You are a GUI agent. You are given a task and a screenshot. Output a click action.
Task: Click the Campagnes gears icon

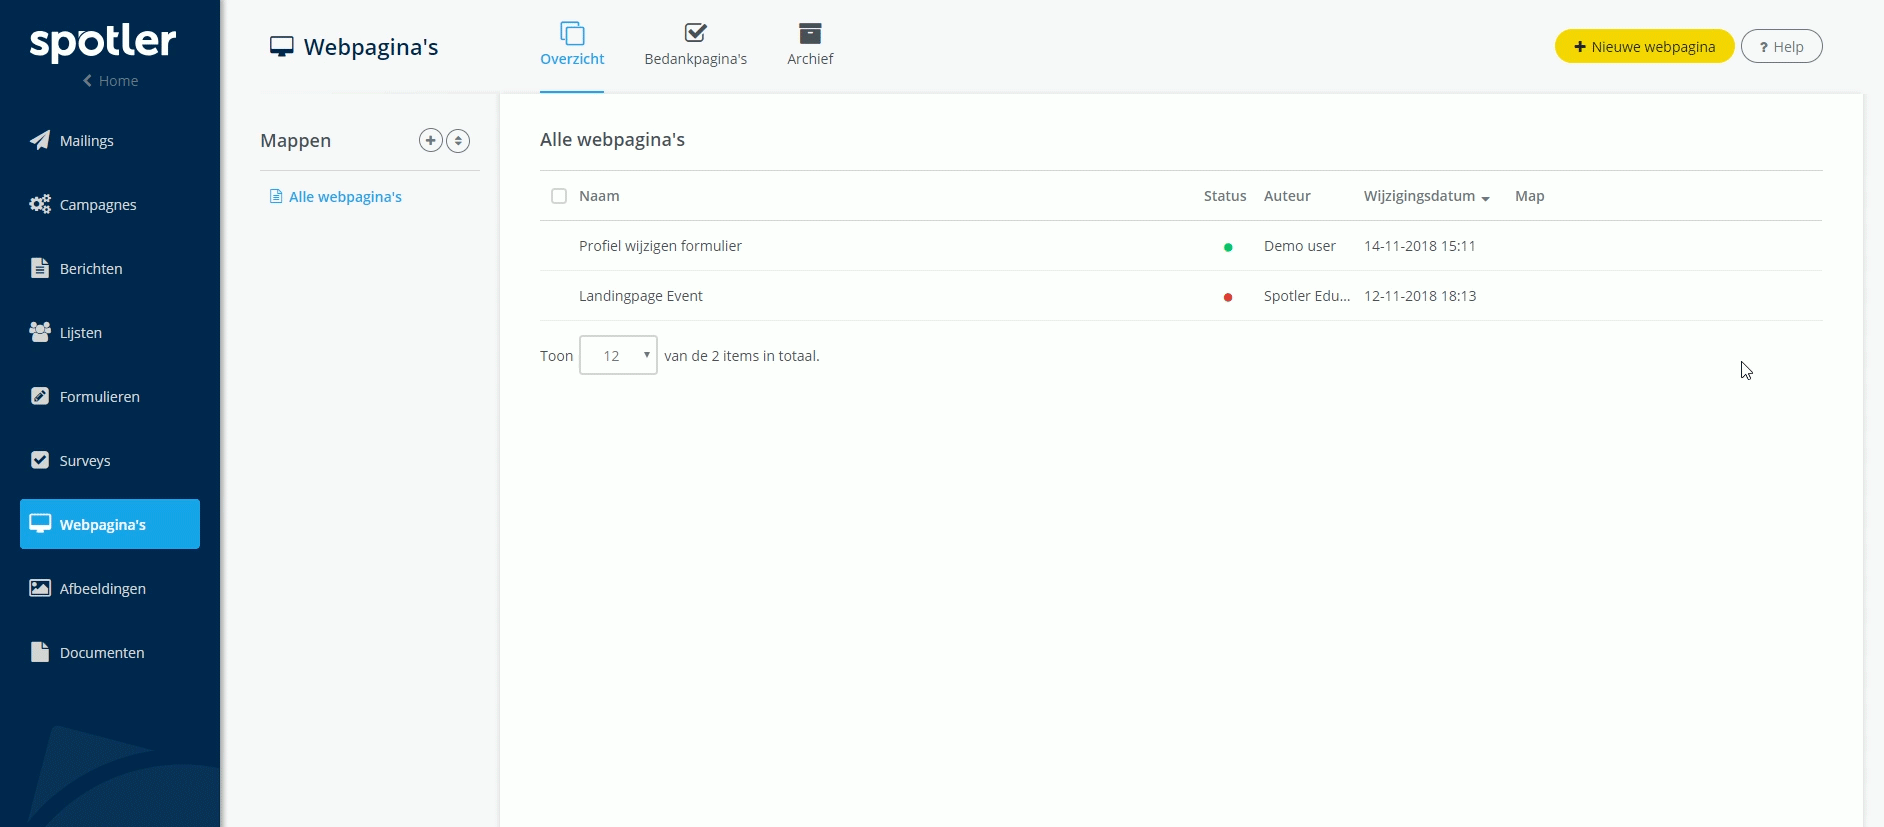(40, 204)
